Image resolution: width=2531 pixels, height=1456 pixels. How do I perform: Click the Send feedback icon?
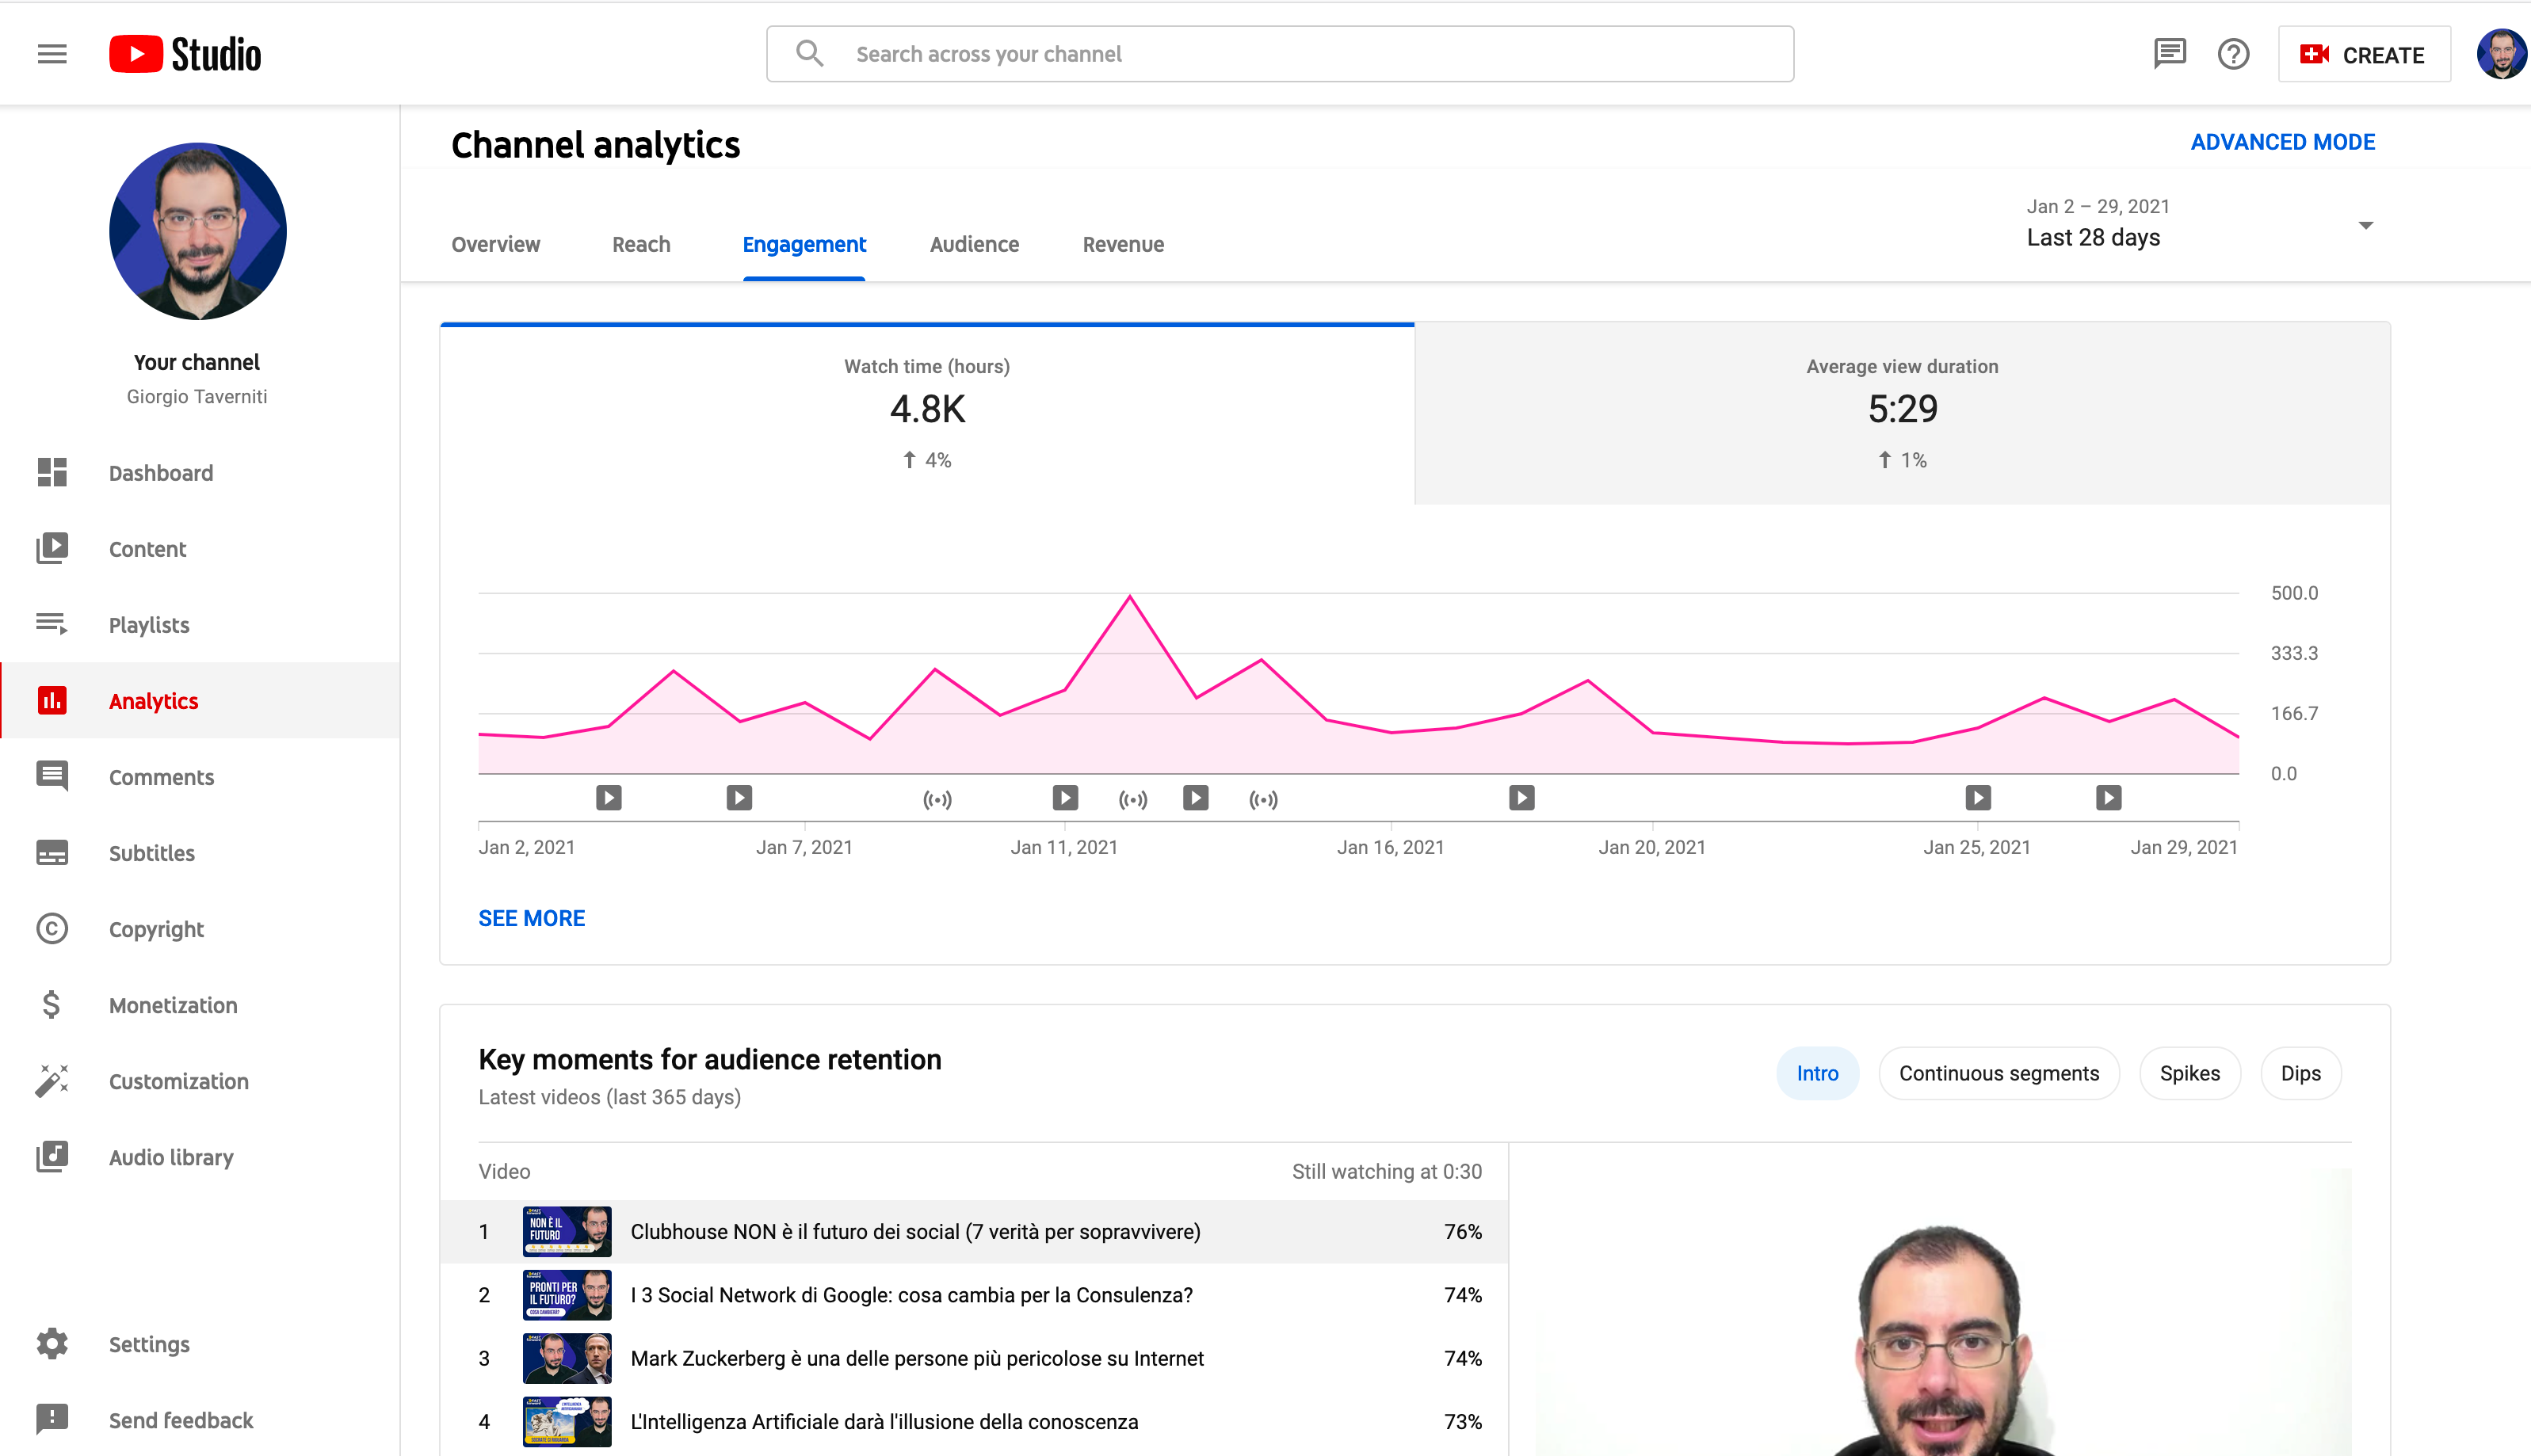tap(52, 1419)
